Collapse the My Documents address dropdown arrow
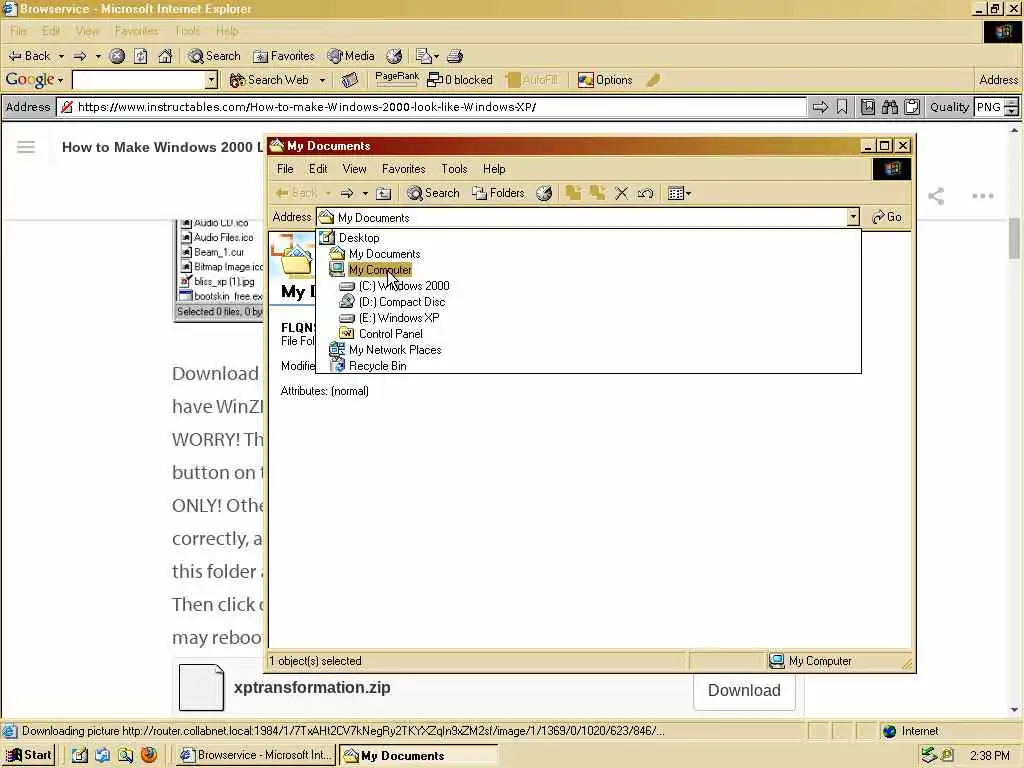Screen dimensions: 1024x768 (853, 217)
